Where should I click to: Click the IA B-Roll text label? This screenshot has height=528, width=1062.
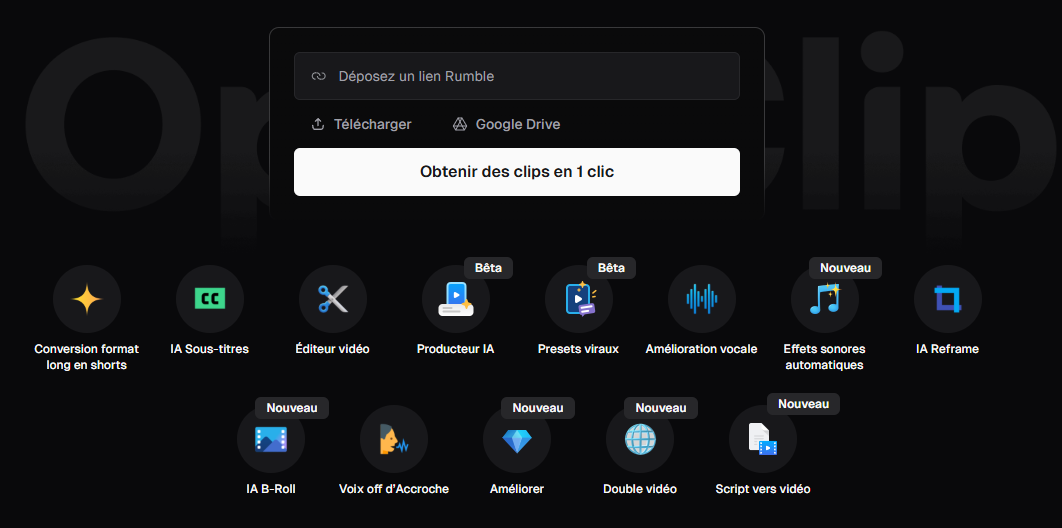[x=271, y=489]
